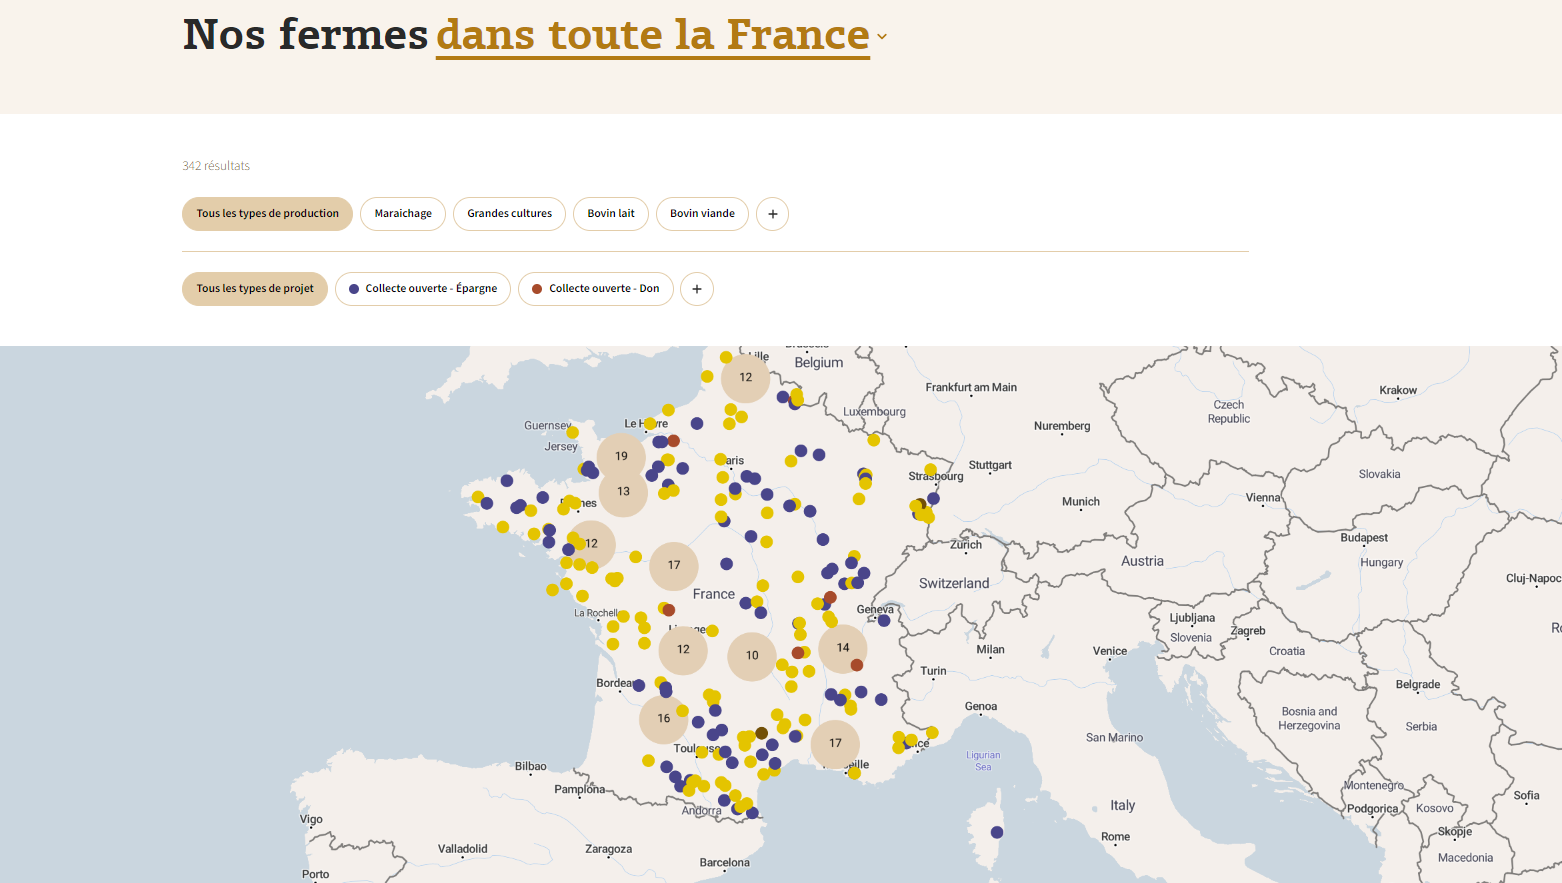1562x883 pixels.
Task: Toggle the Maraîchage production filter
Action: coord(403,214)
